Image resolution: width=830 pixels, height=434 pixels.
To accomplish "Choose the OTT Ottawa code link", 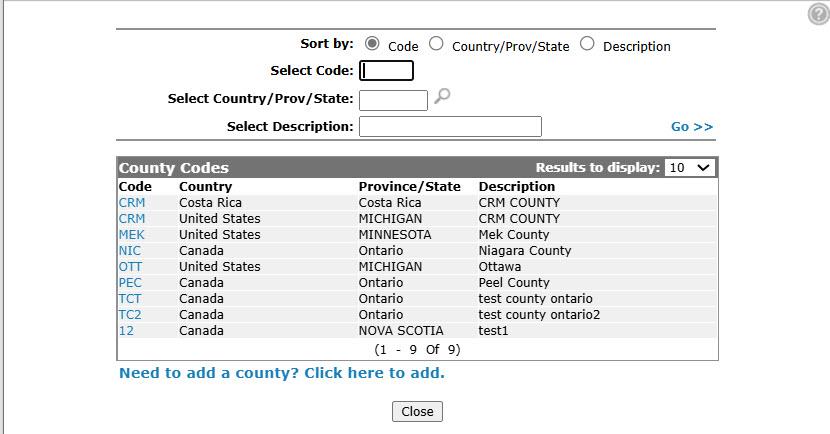I will coord(130,267).
